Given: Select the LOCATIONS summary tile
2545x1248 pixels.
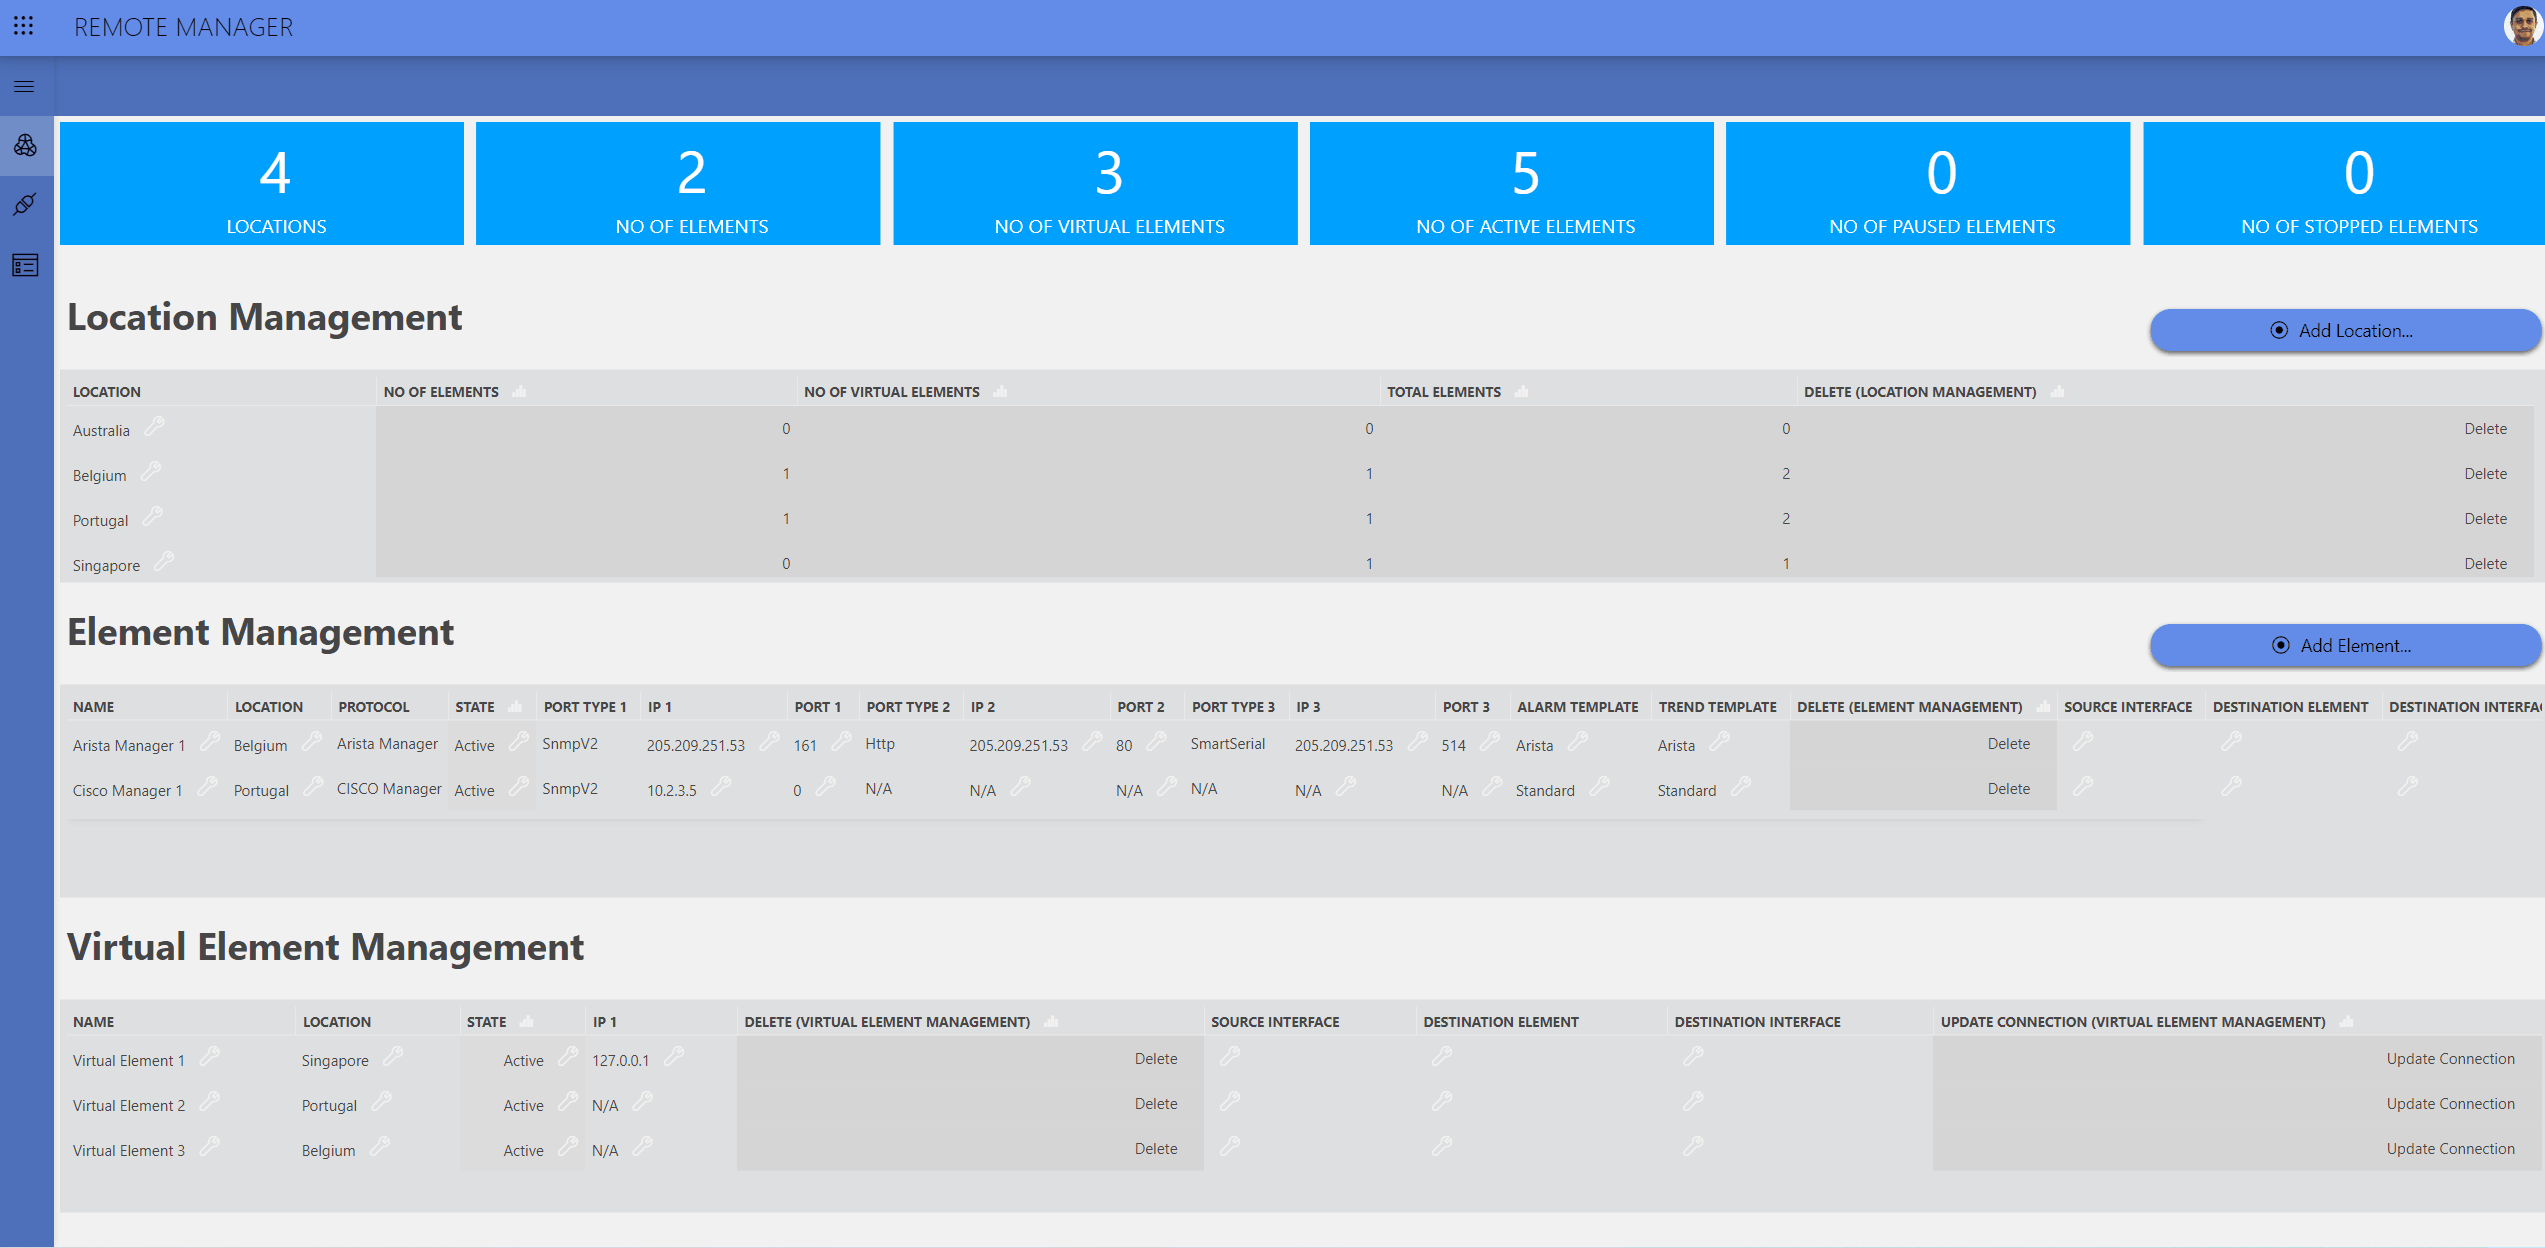Looking at the screenshot, I should tap(262, 183).
